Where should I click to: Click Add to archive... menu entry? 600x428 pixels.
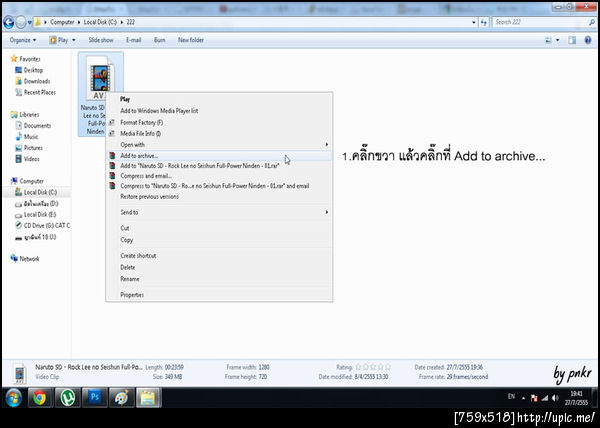pos(219,156)
